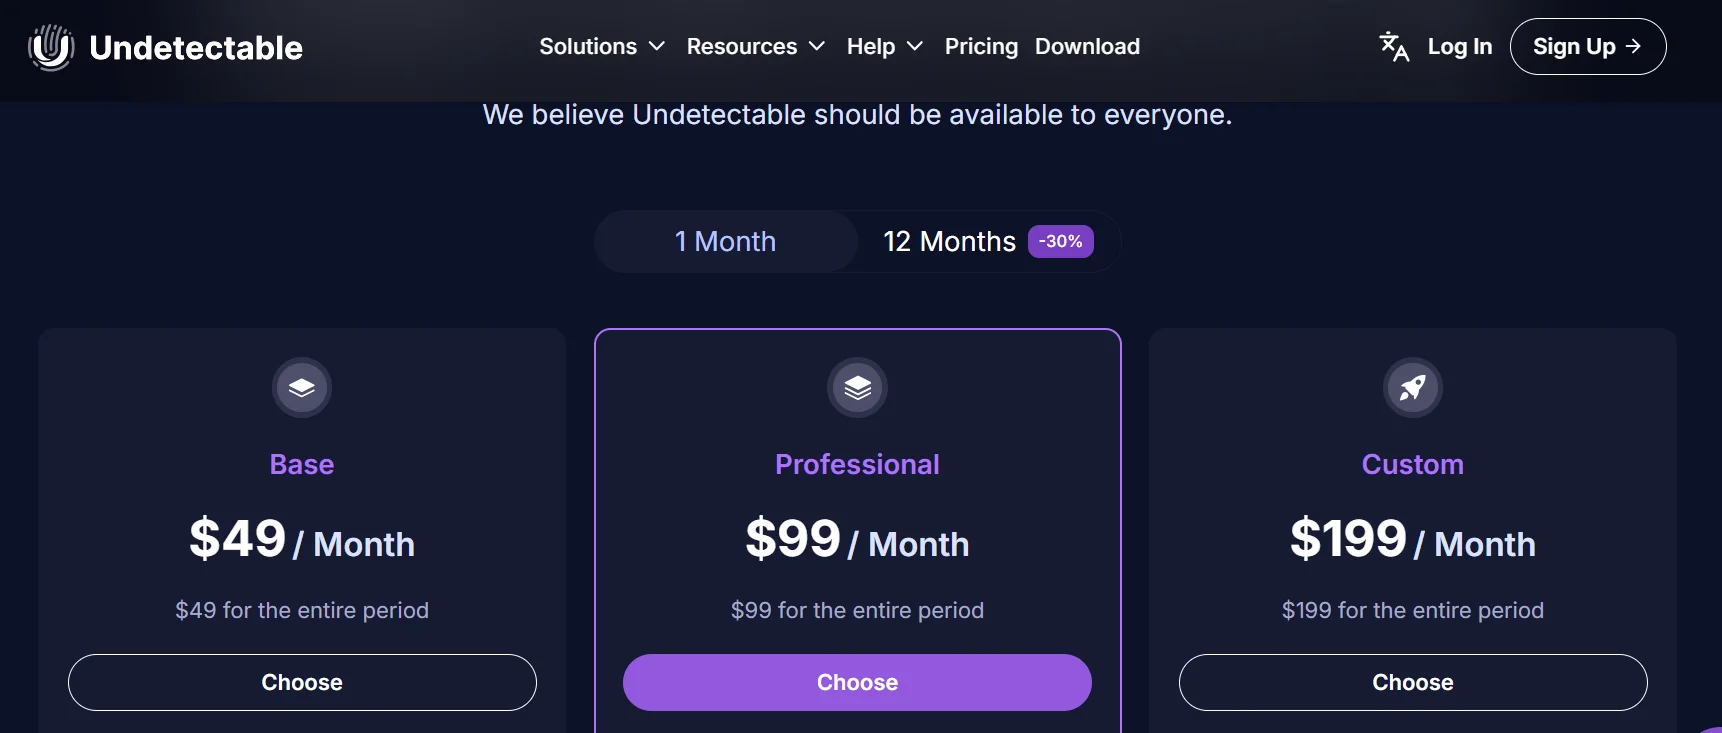This screenshot has width=1722, height=733.
Task: Choose the Professional plan
Action: point(857,682)
